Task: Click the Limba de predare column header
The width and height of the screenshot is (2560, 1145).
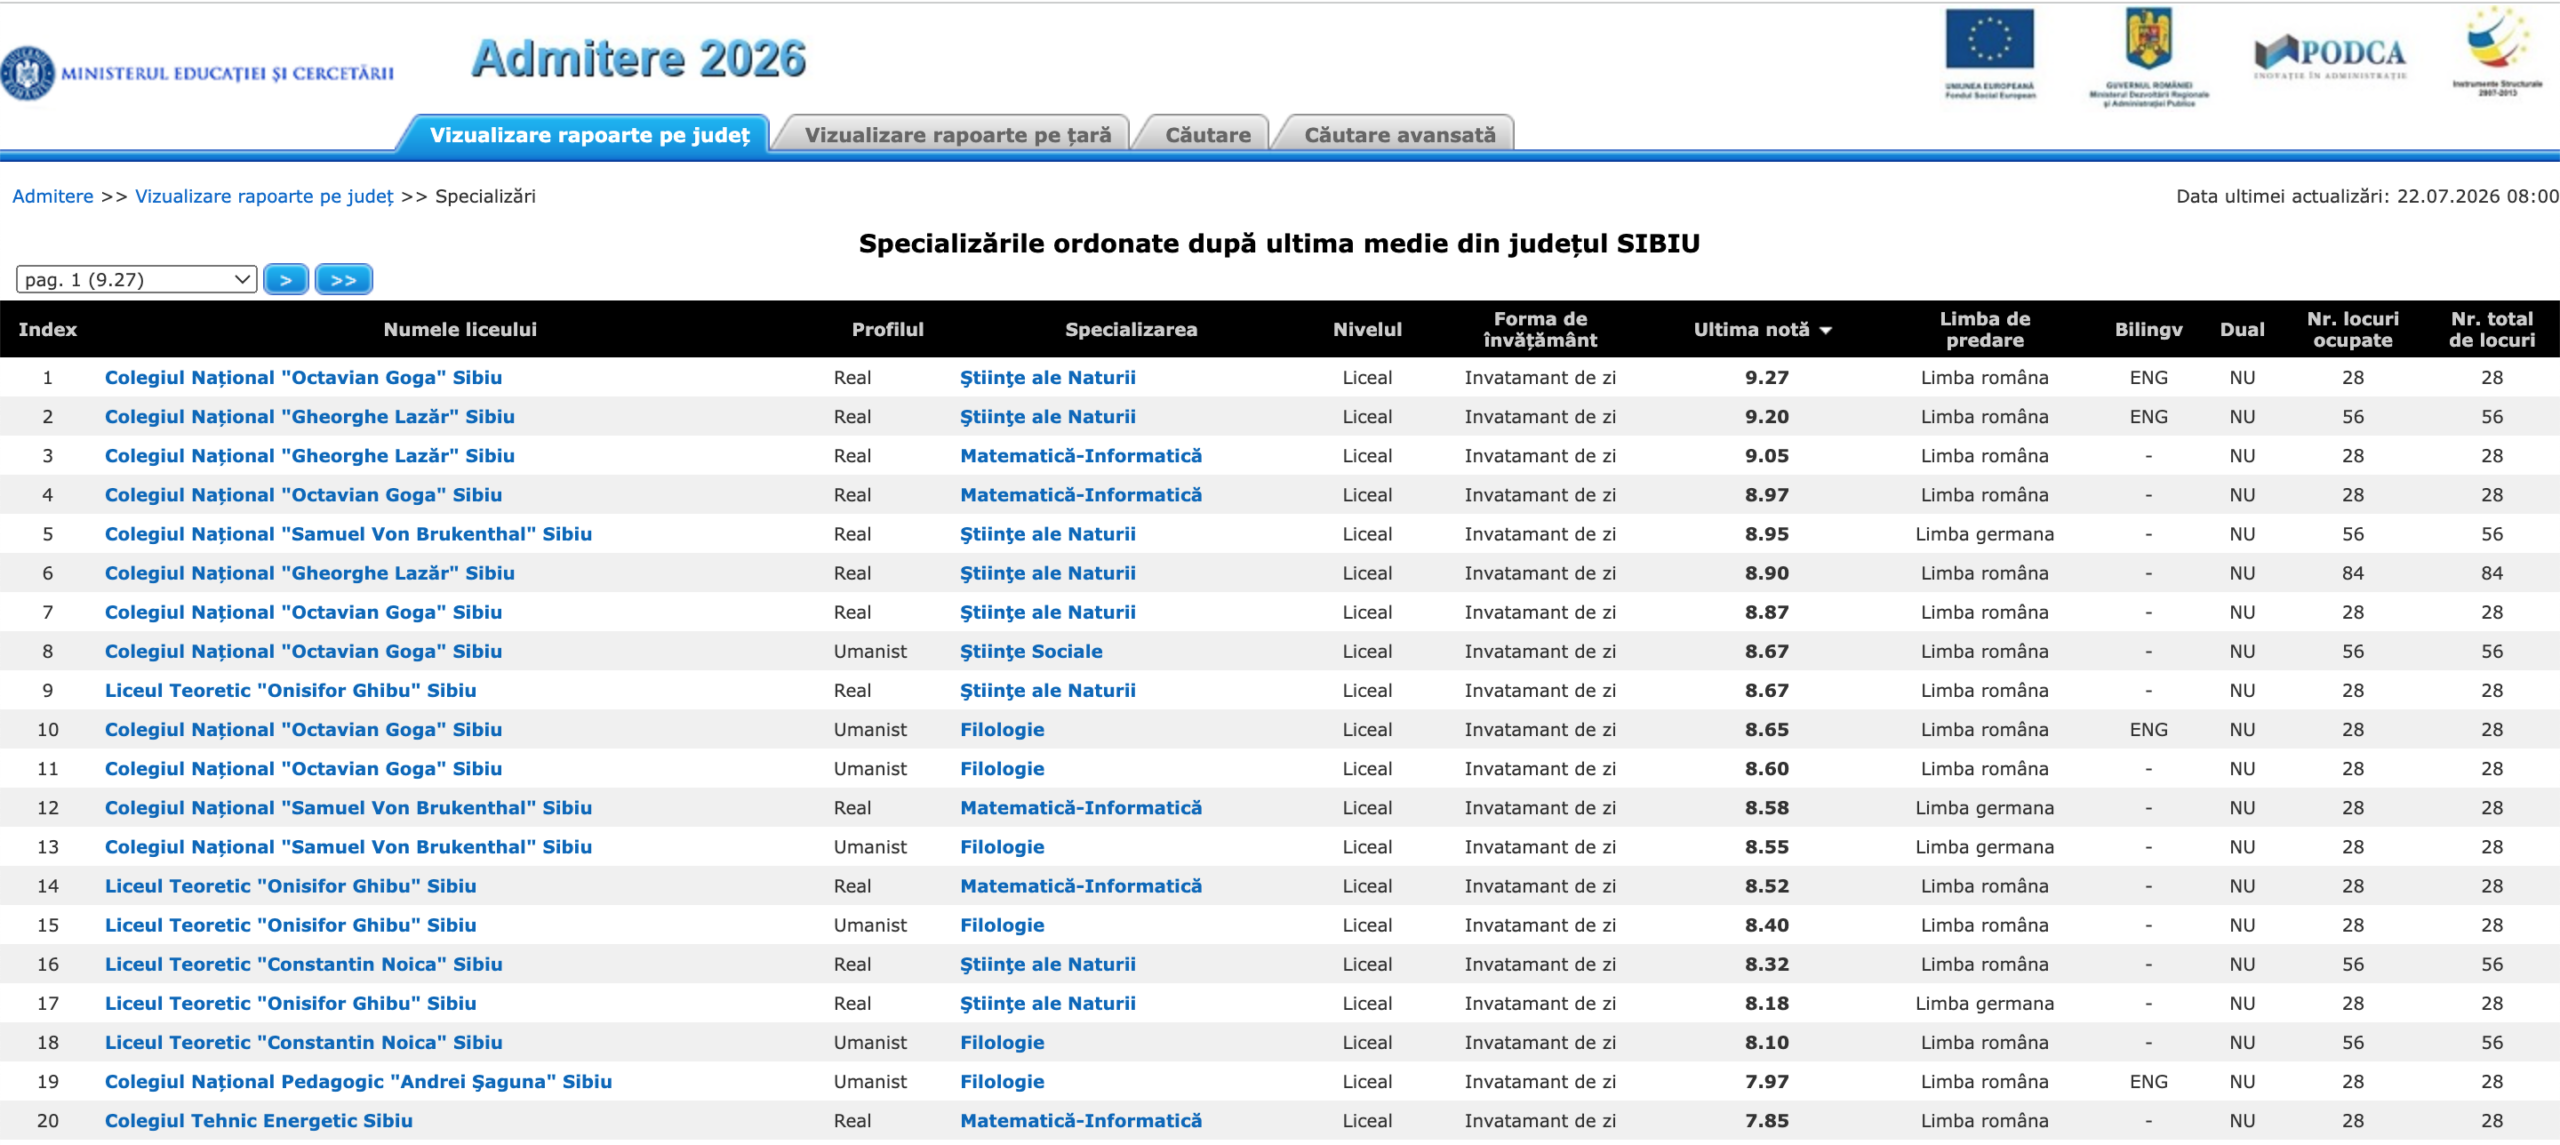Action: click(1984, 330)
